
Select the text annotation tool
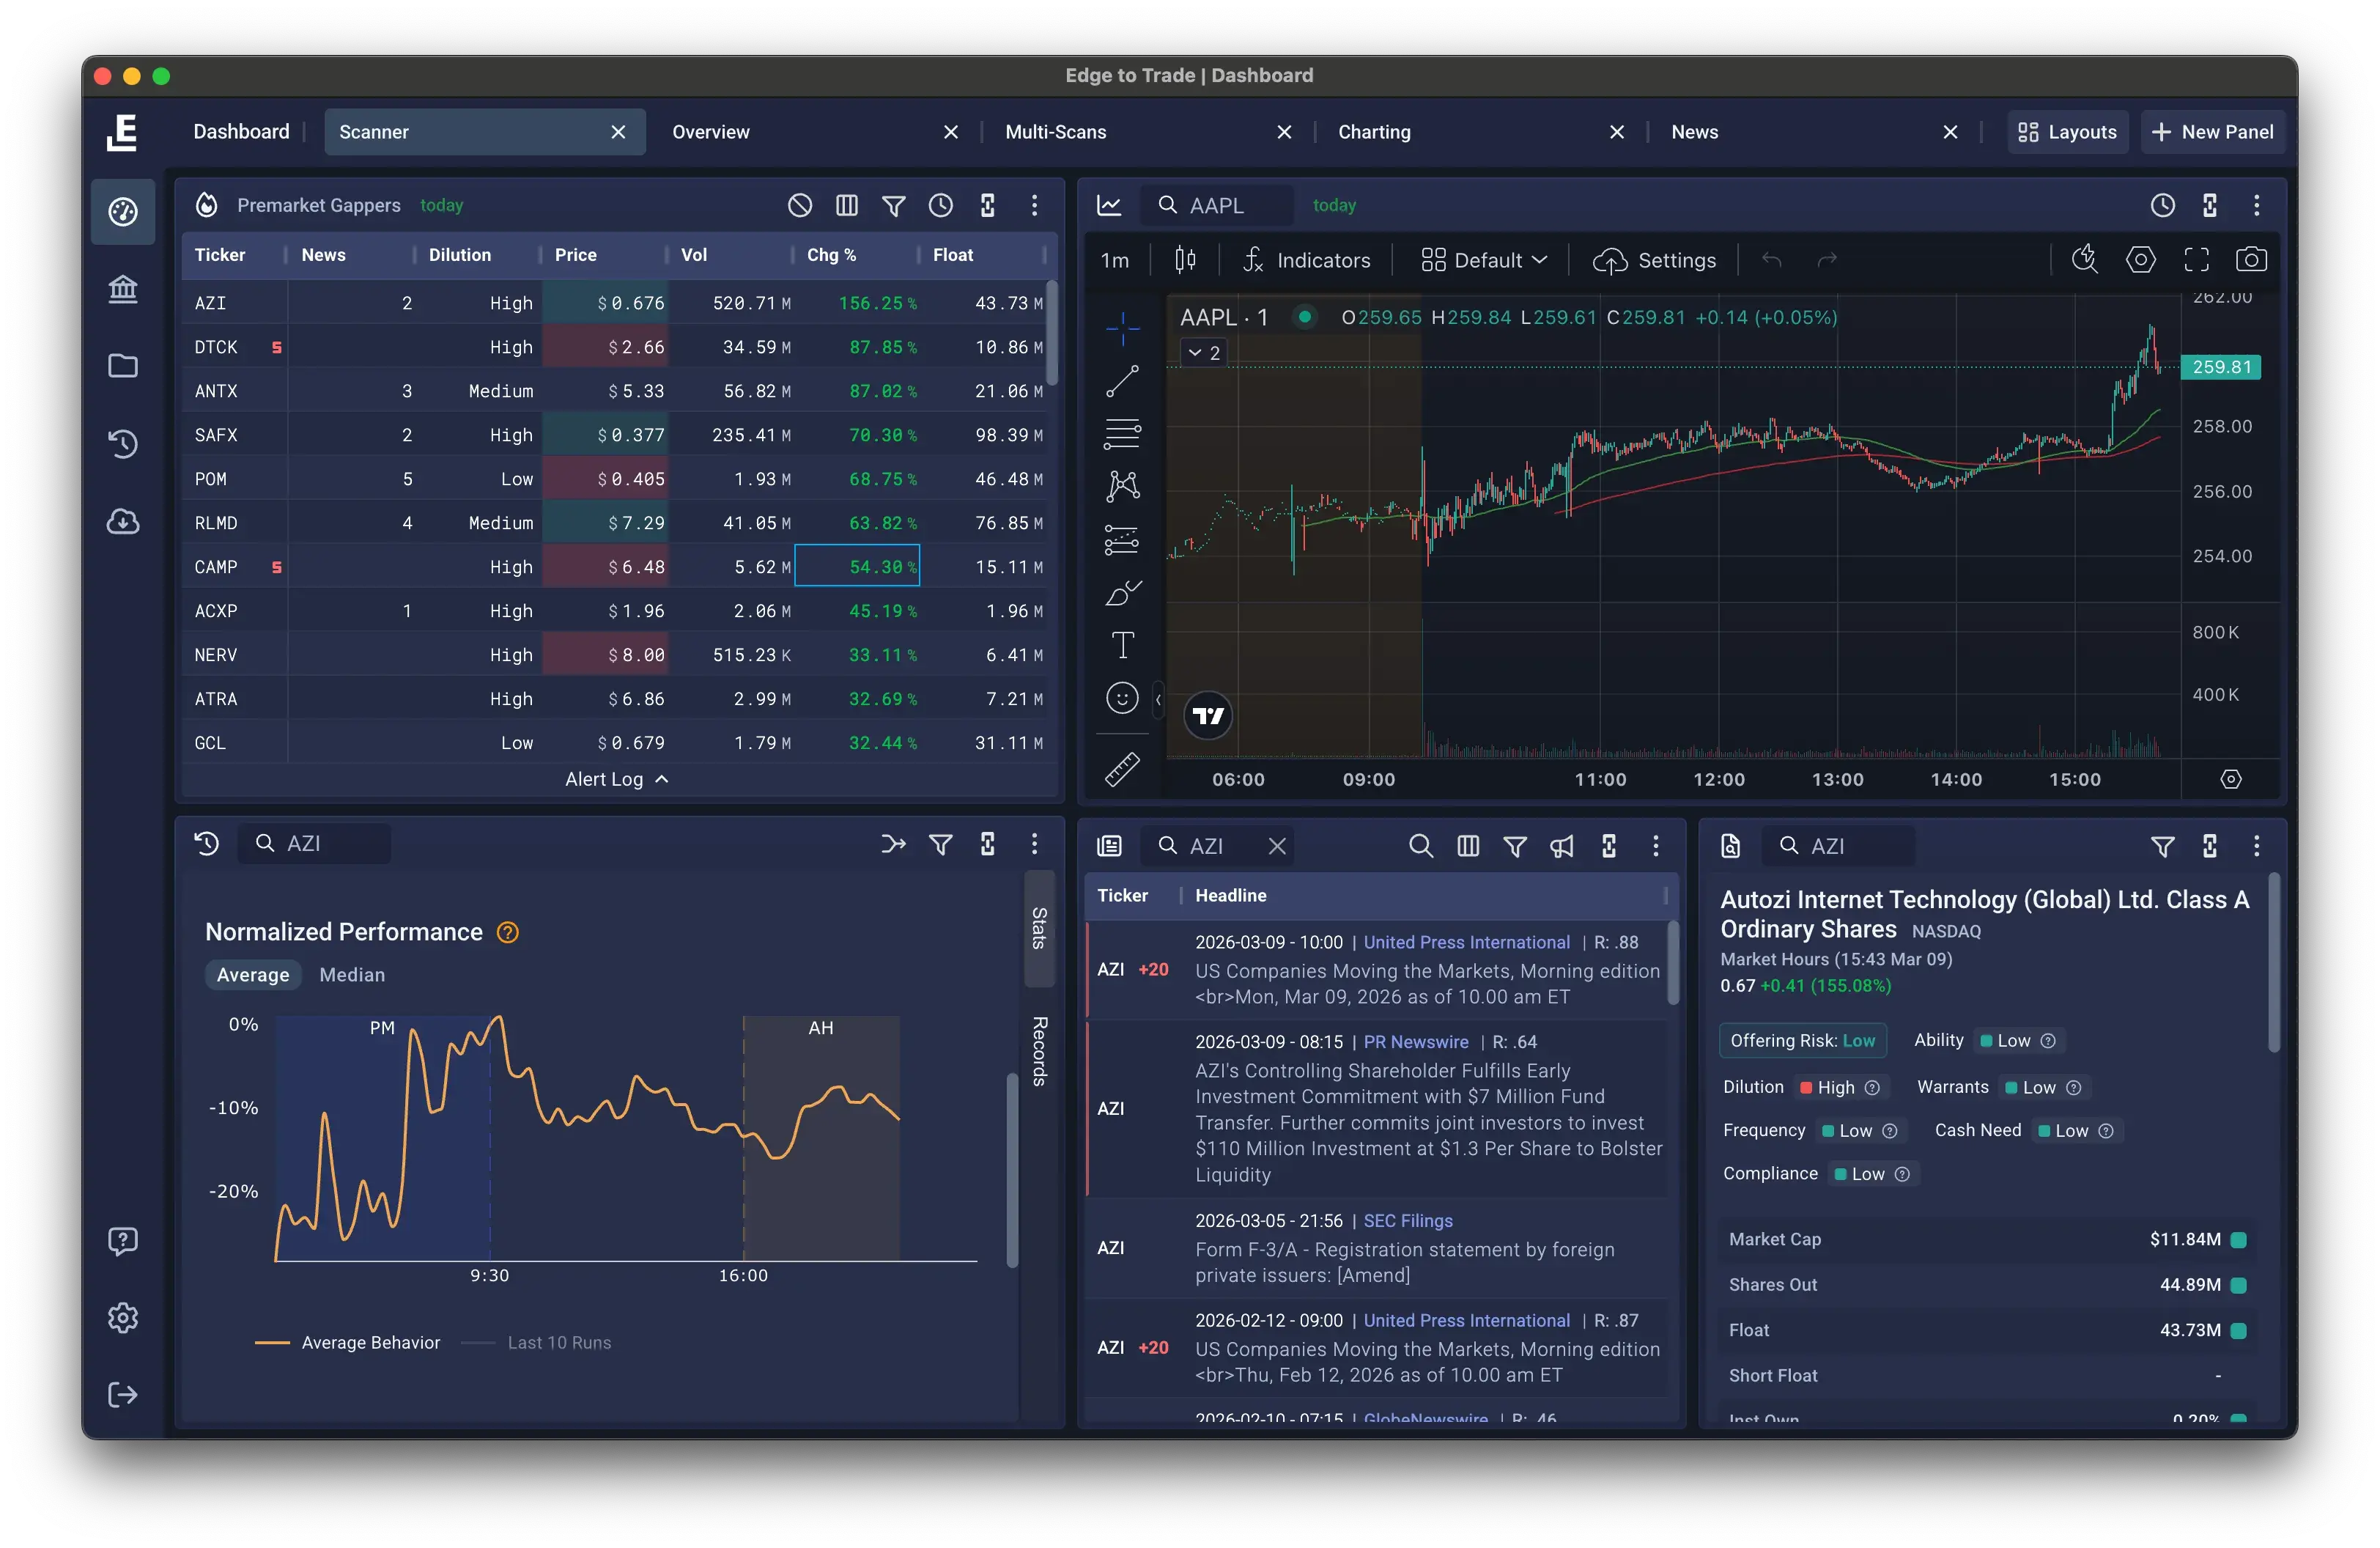pos(1122,645)
